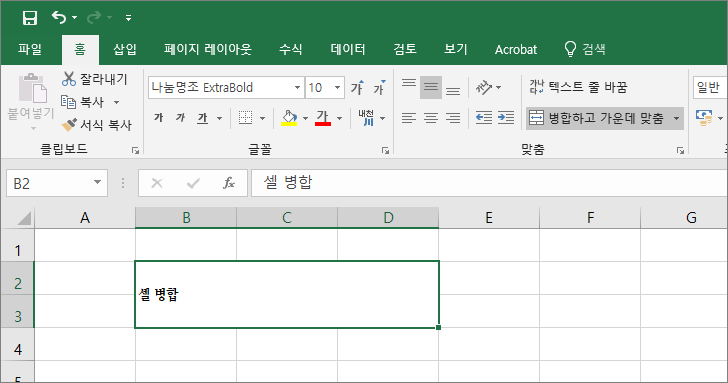This screenshot has height=383, width=728.
Task: Click 텍스트 줄 바꿈 wrap text button
Action: tap(578, 87)
